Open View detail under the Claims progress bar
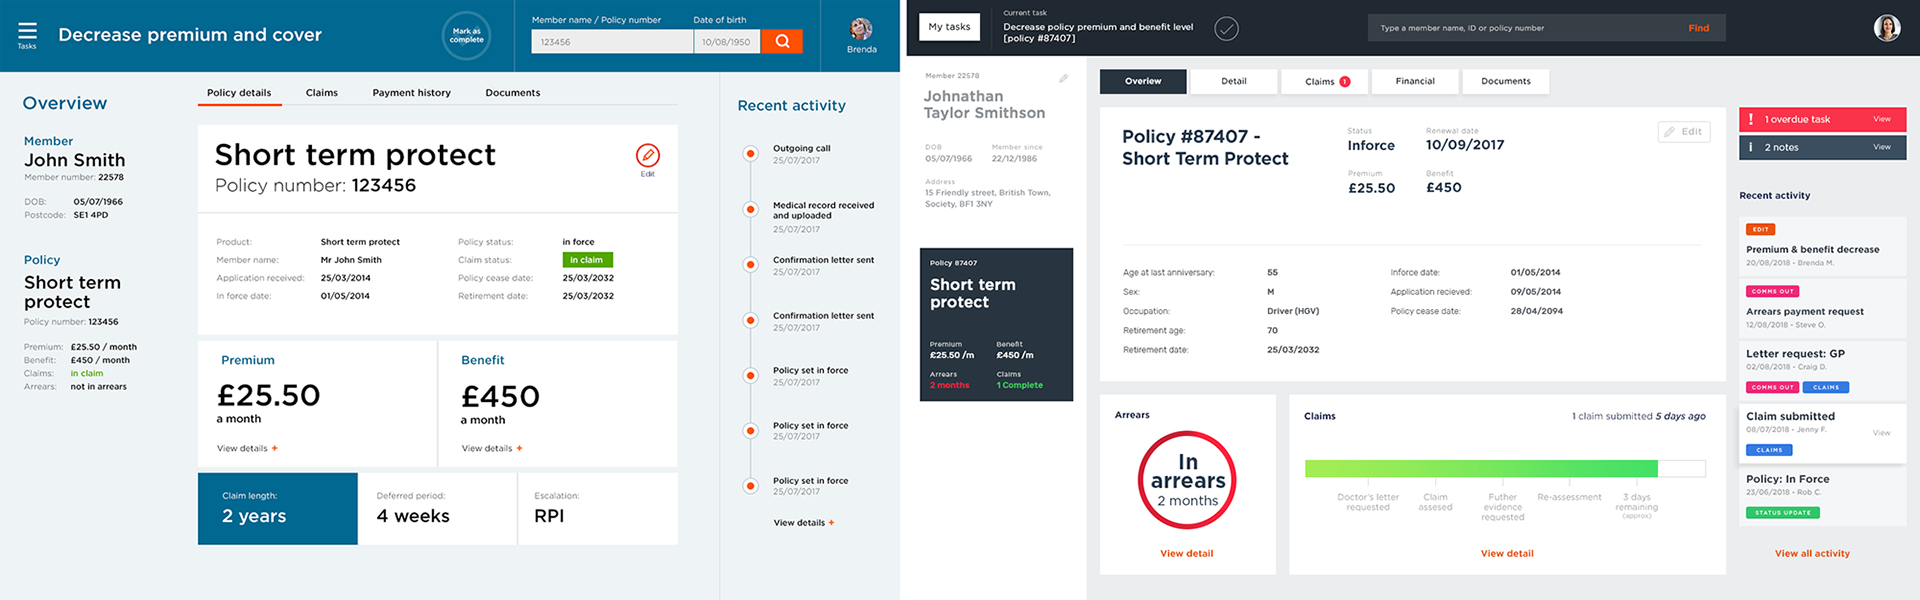The height and width of the screenshot is (600, 1920). coord(1507,554)
